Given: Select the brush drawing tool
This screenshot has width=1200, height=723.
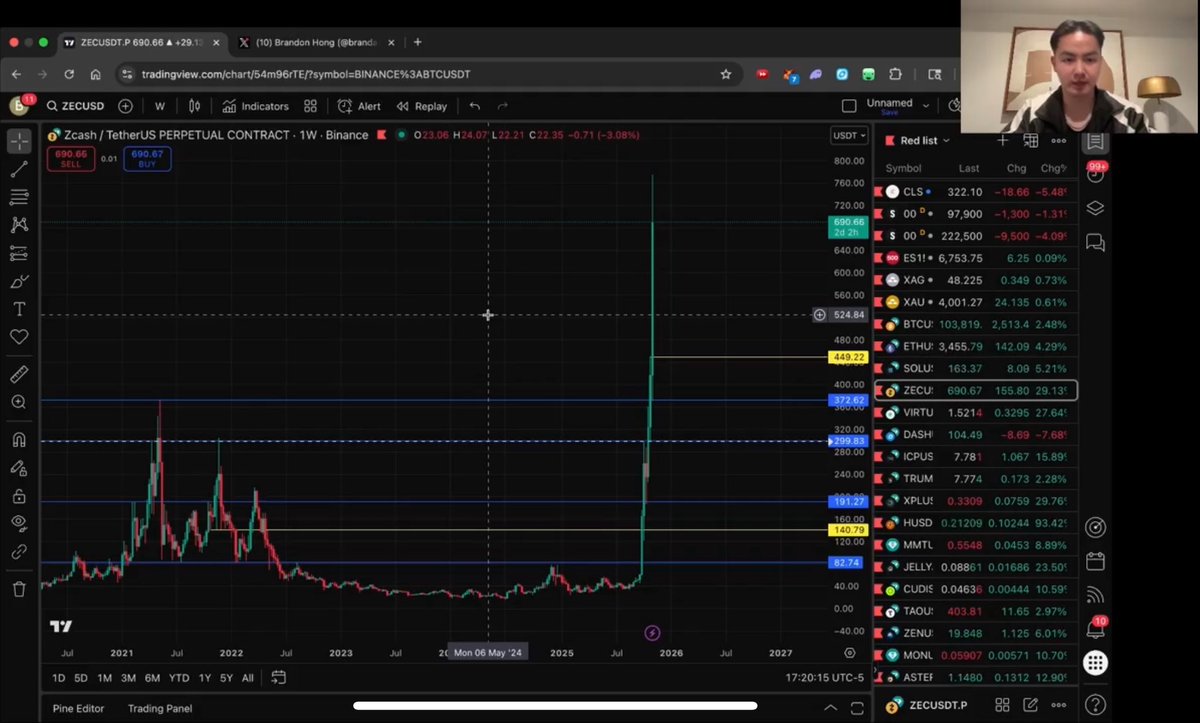Looking at the screenshot, I should (19, 281).
